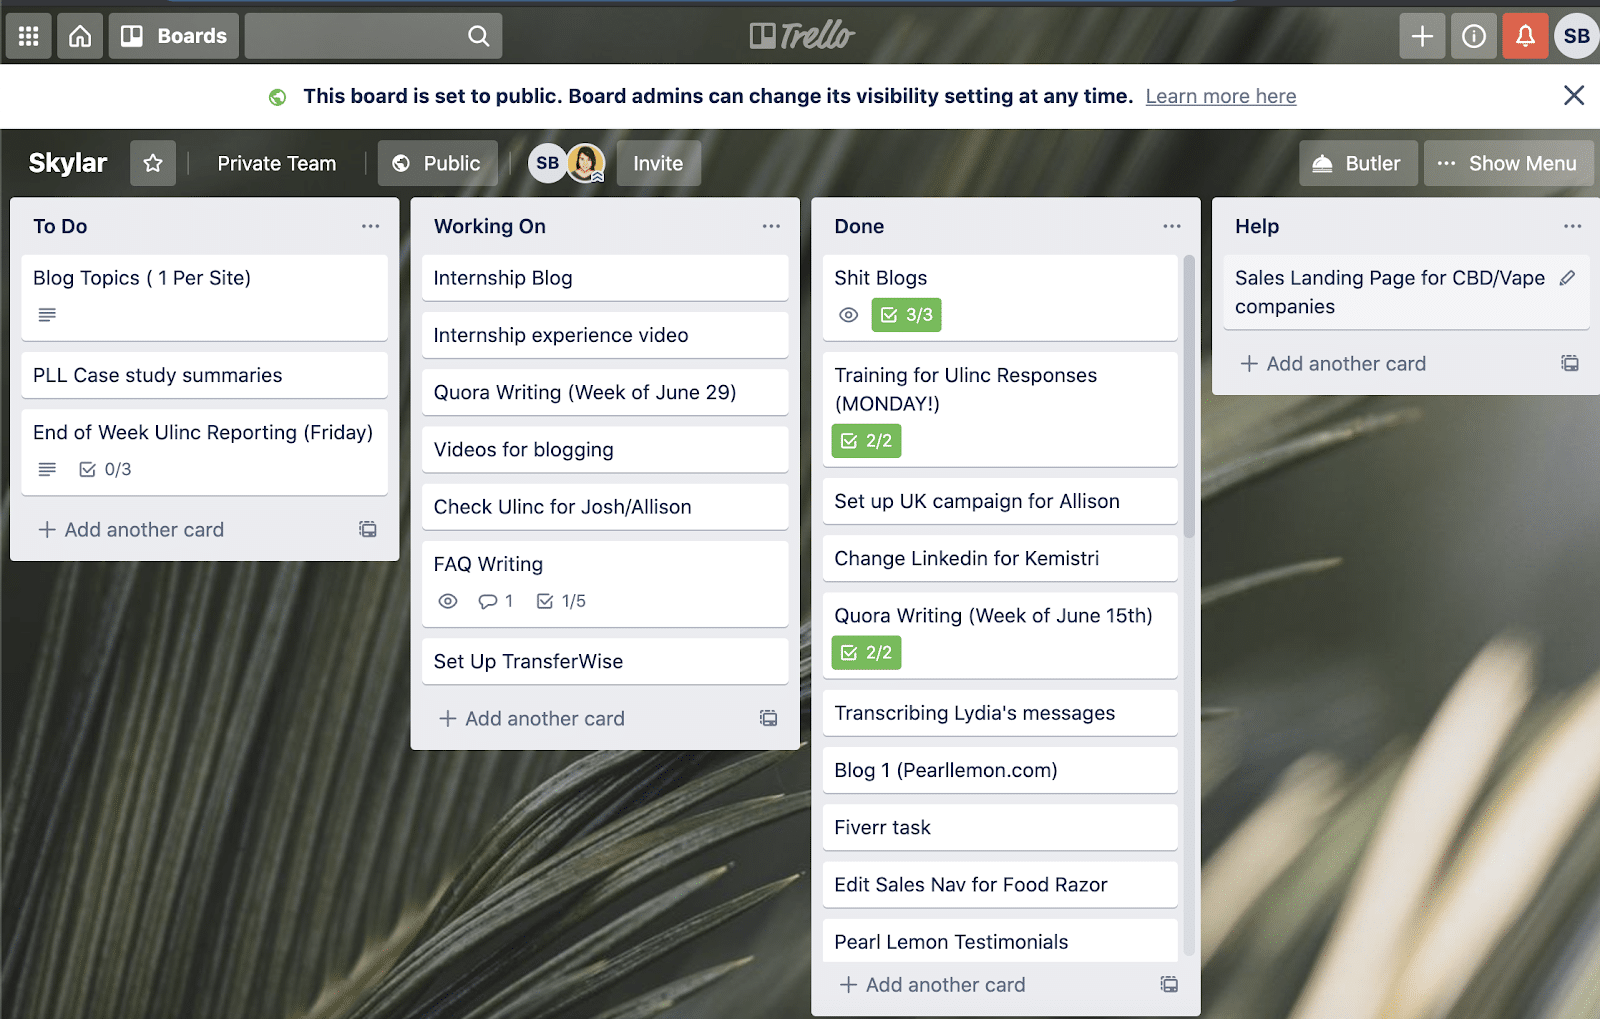Open the Private Team menu
Screen dimensions: 1600x1019
click(277, 163)
